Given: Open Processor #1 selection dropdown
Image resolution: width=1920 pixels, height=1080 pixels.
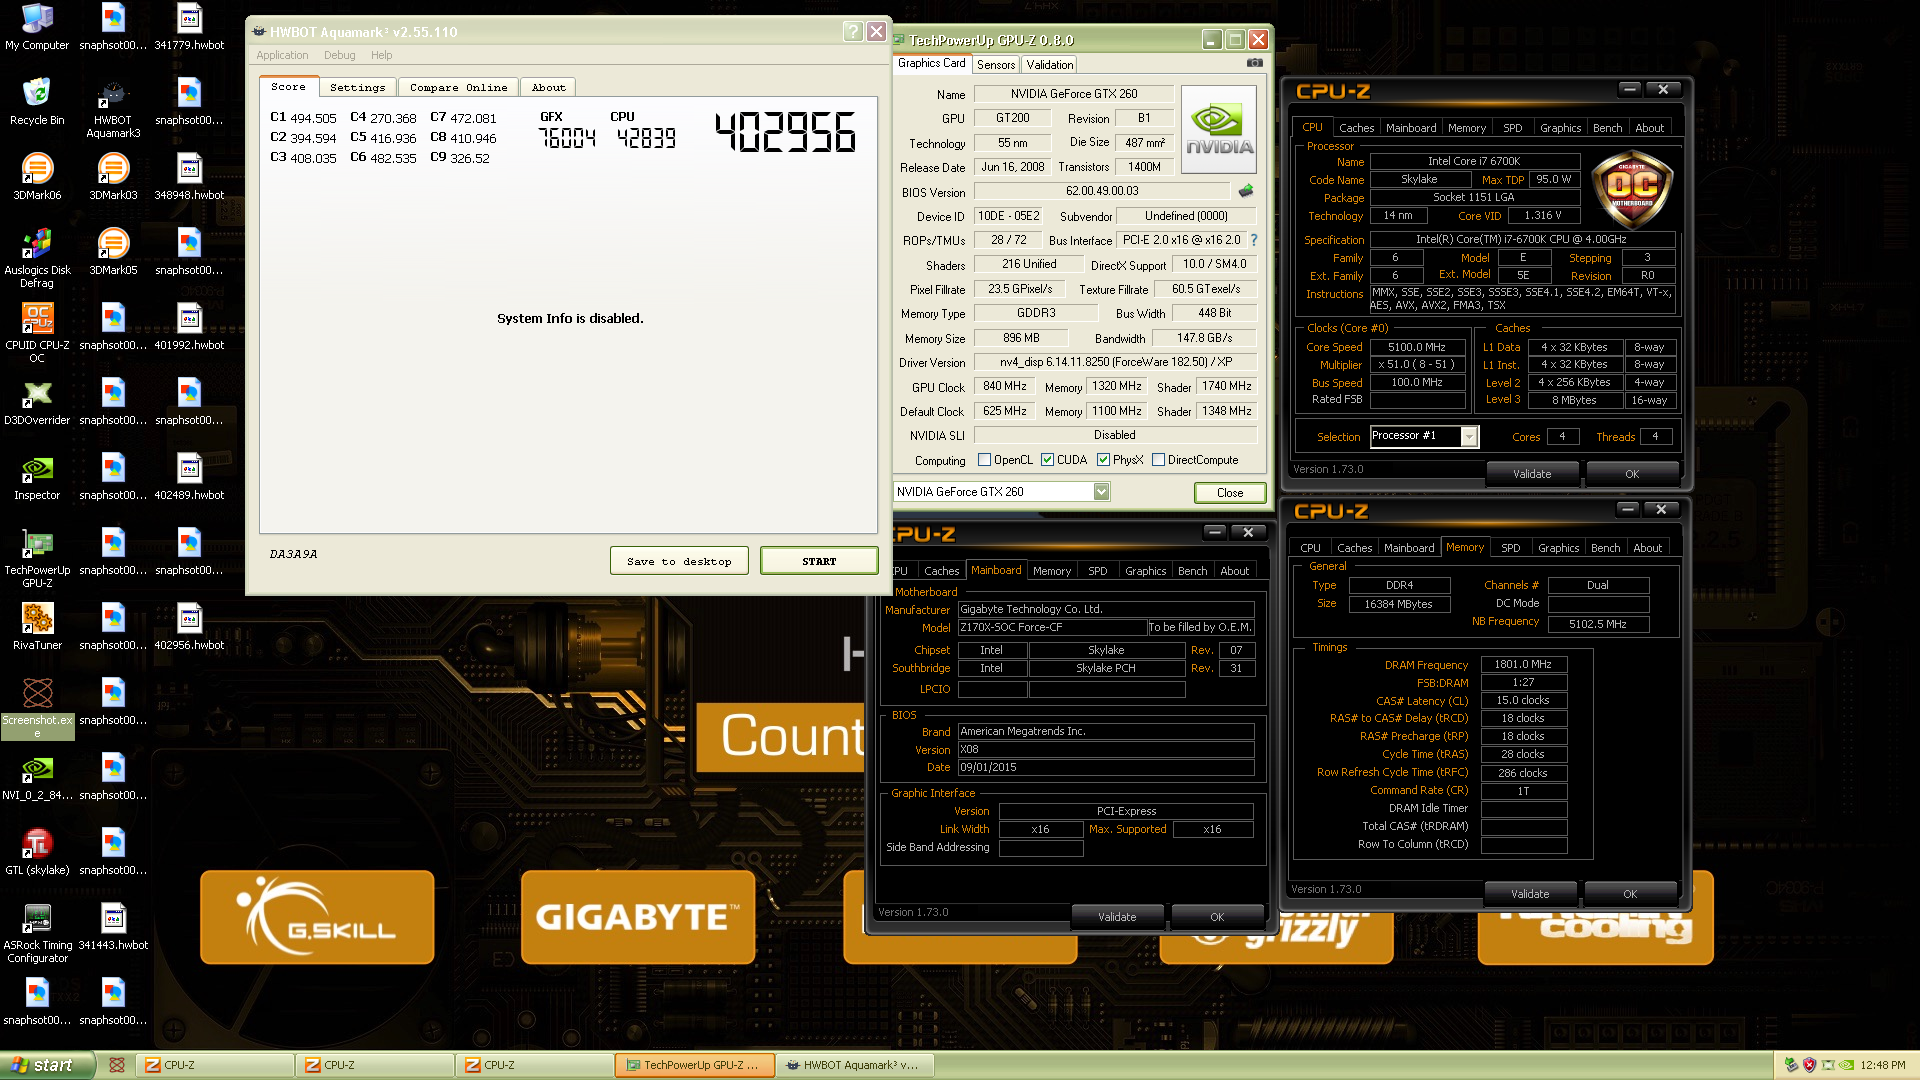Looking at the screenshot, I should 1468,436.
